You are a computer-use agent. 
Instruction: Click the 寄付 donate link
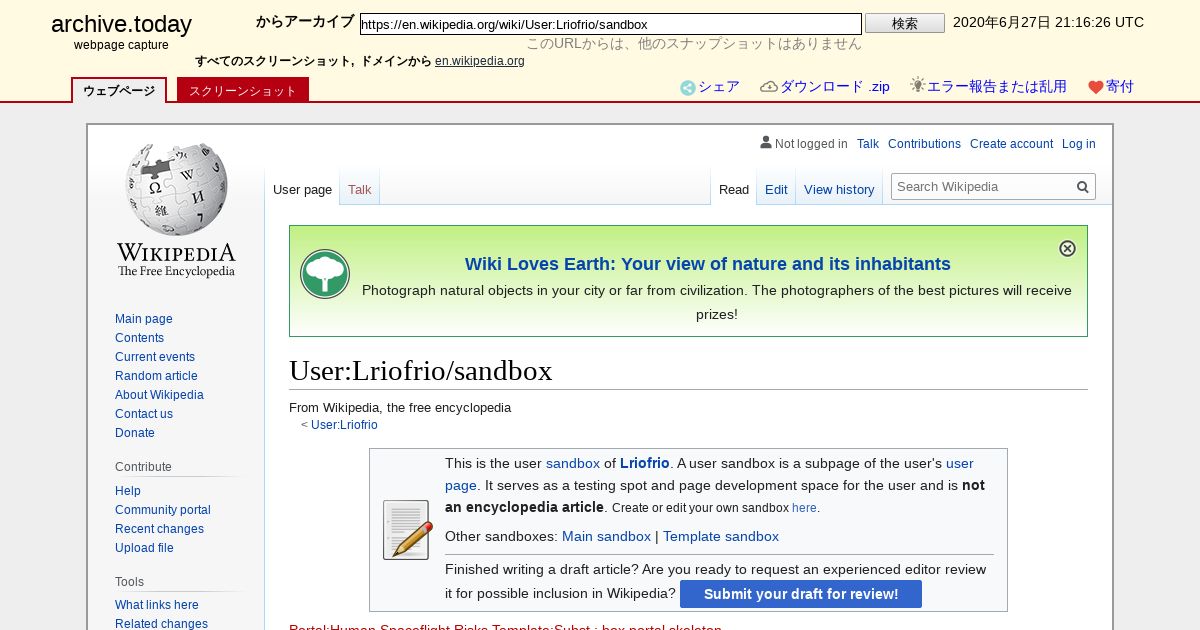[x=1120, y=87]
